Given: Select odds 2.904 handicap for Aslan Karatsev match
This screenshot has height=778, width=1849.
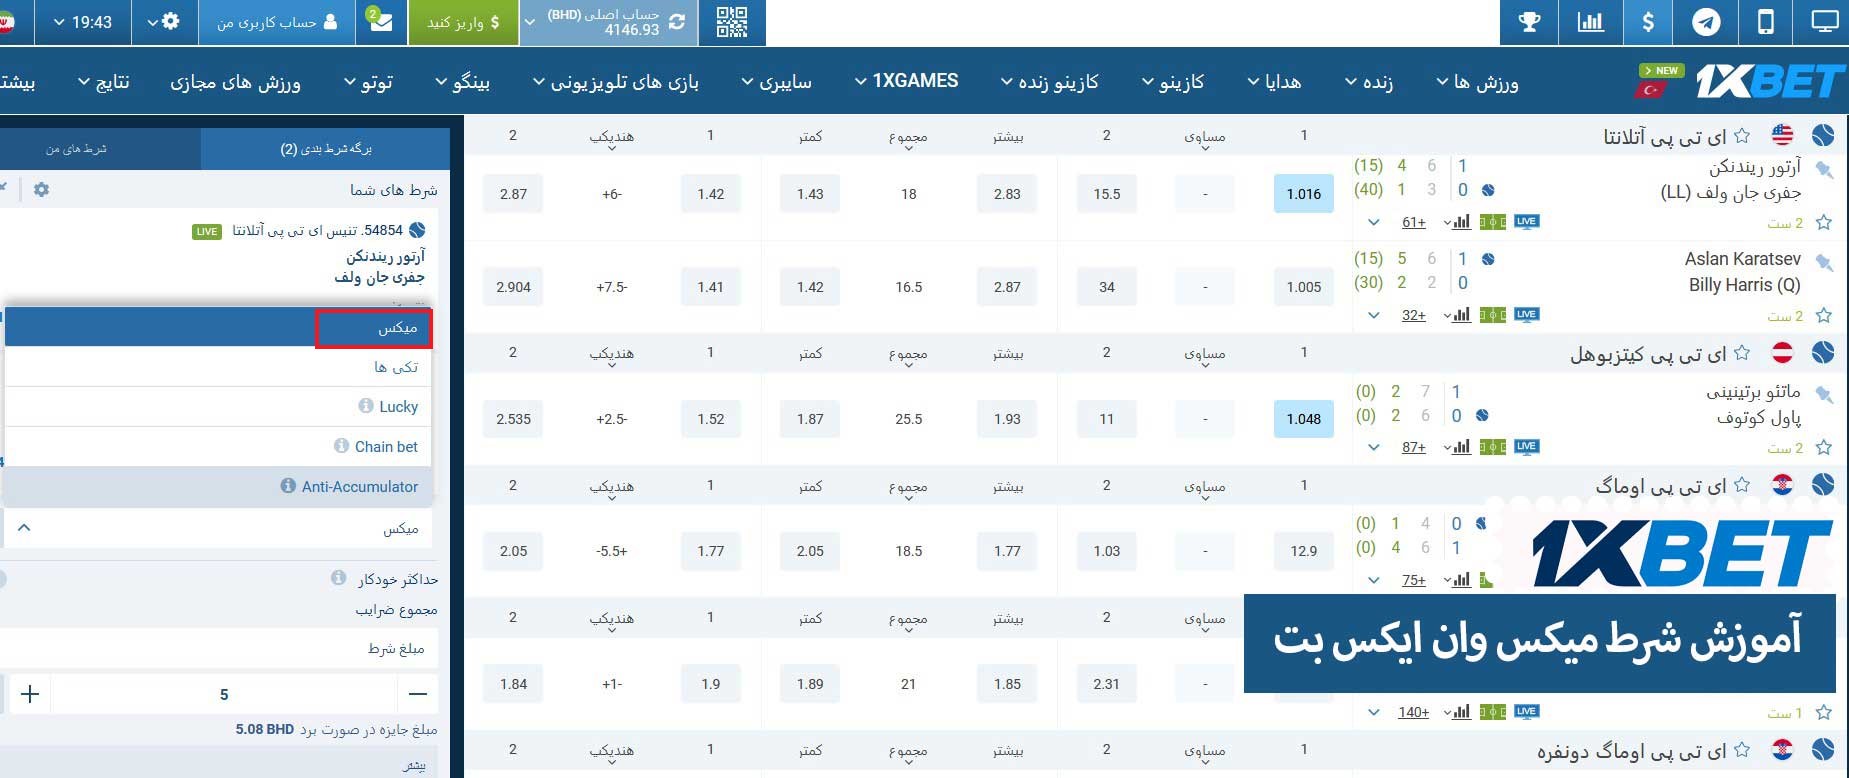Looking at the screenshot, I should tap(513, 287).
